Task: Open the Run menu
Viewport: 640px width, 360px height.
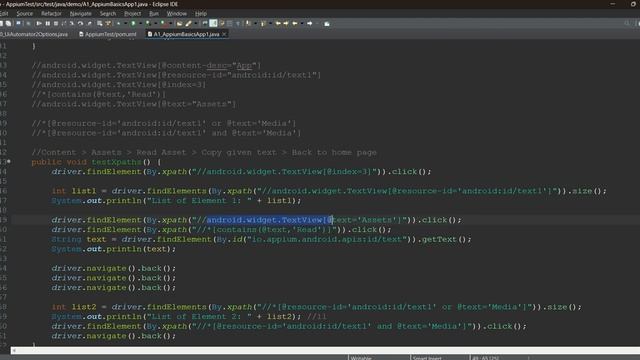Action: pos(154,13)
